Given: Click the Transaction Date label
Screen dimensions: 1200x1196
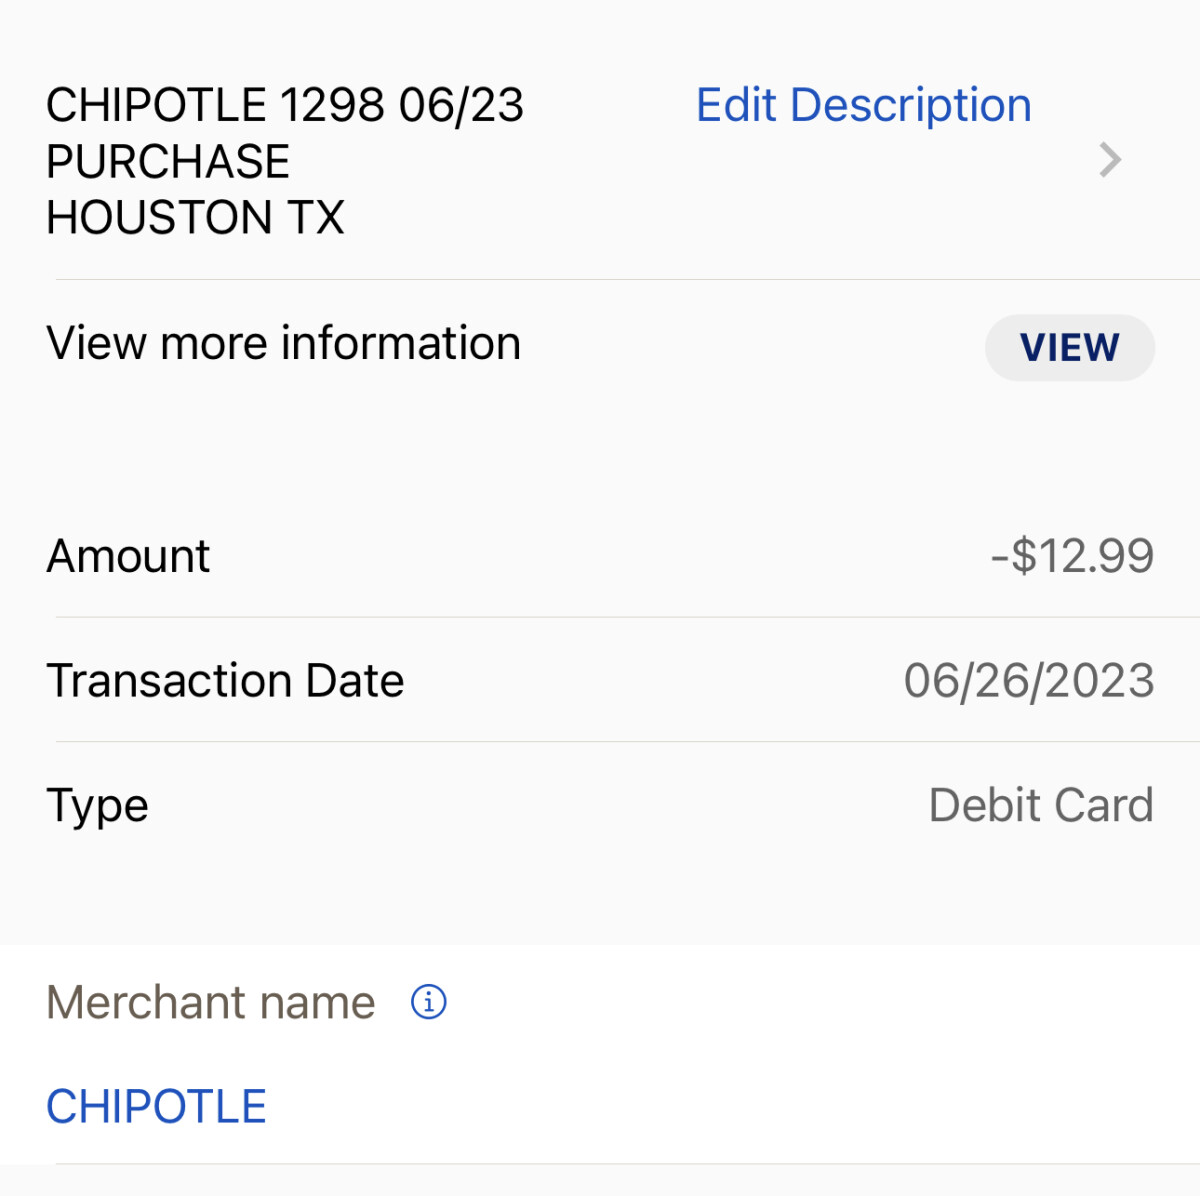Looking at the screenshot, I should tap(225, 681).
